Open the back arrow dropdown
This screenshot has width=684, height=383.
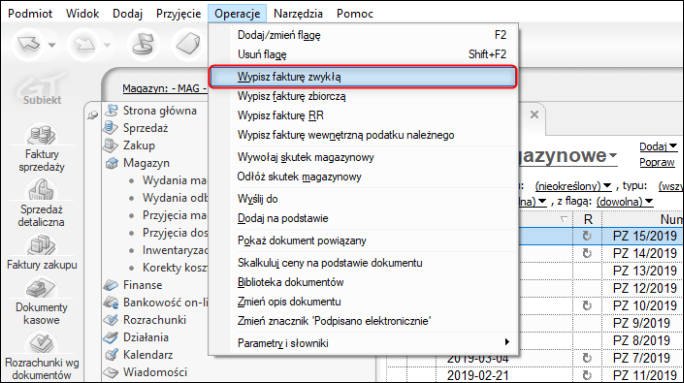point(52,45)
